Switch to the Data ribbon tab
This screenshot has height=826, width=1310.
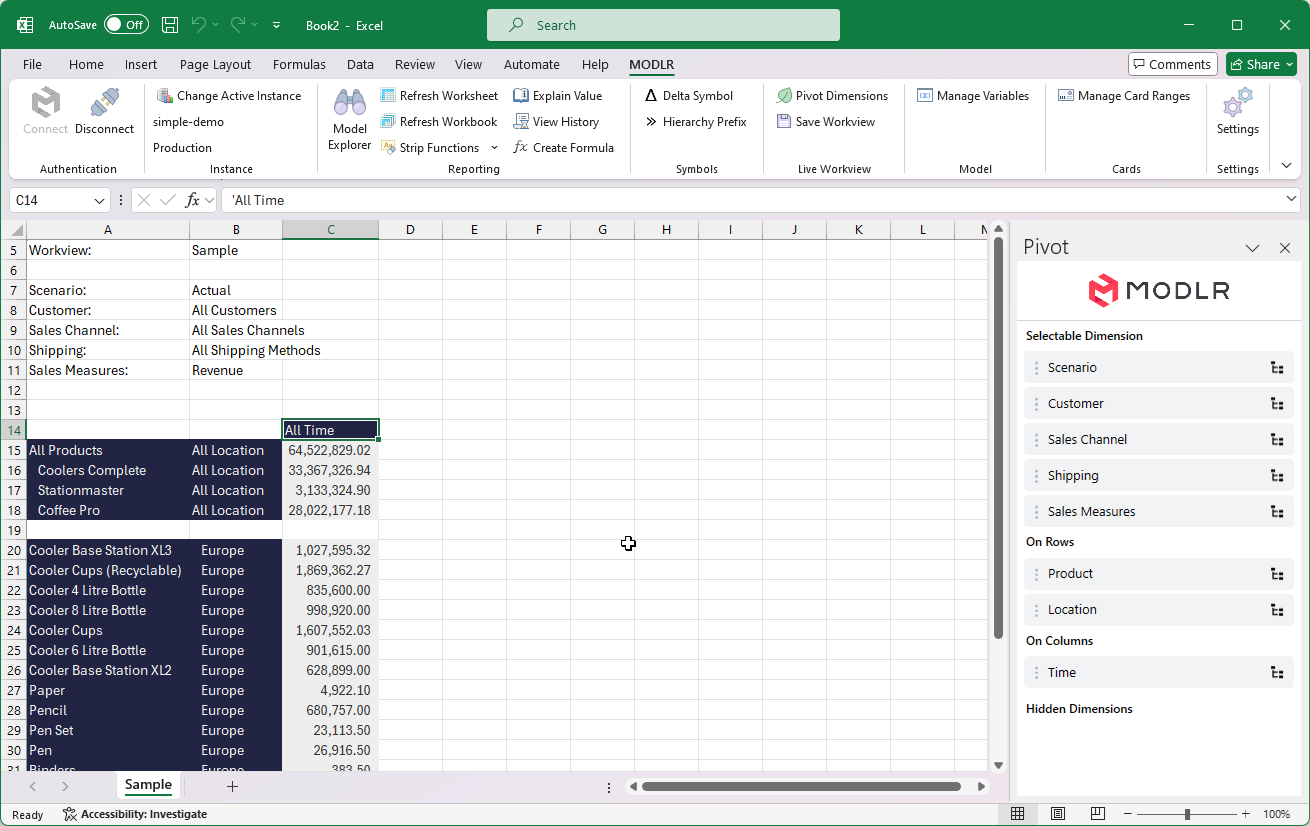coord(362,64)
